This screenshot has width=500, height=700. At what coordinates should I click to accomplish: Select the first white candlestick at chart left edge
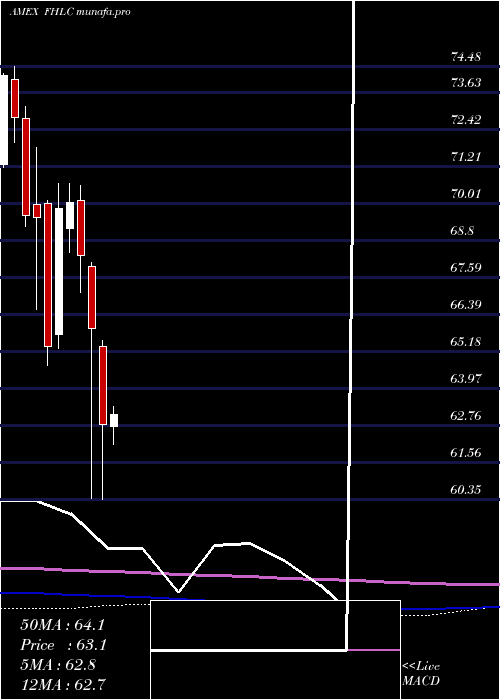point(4,120)
